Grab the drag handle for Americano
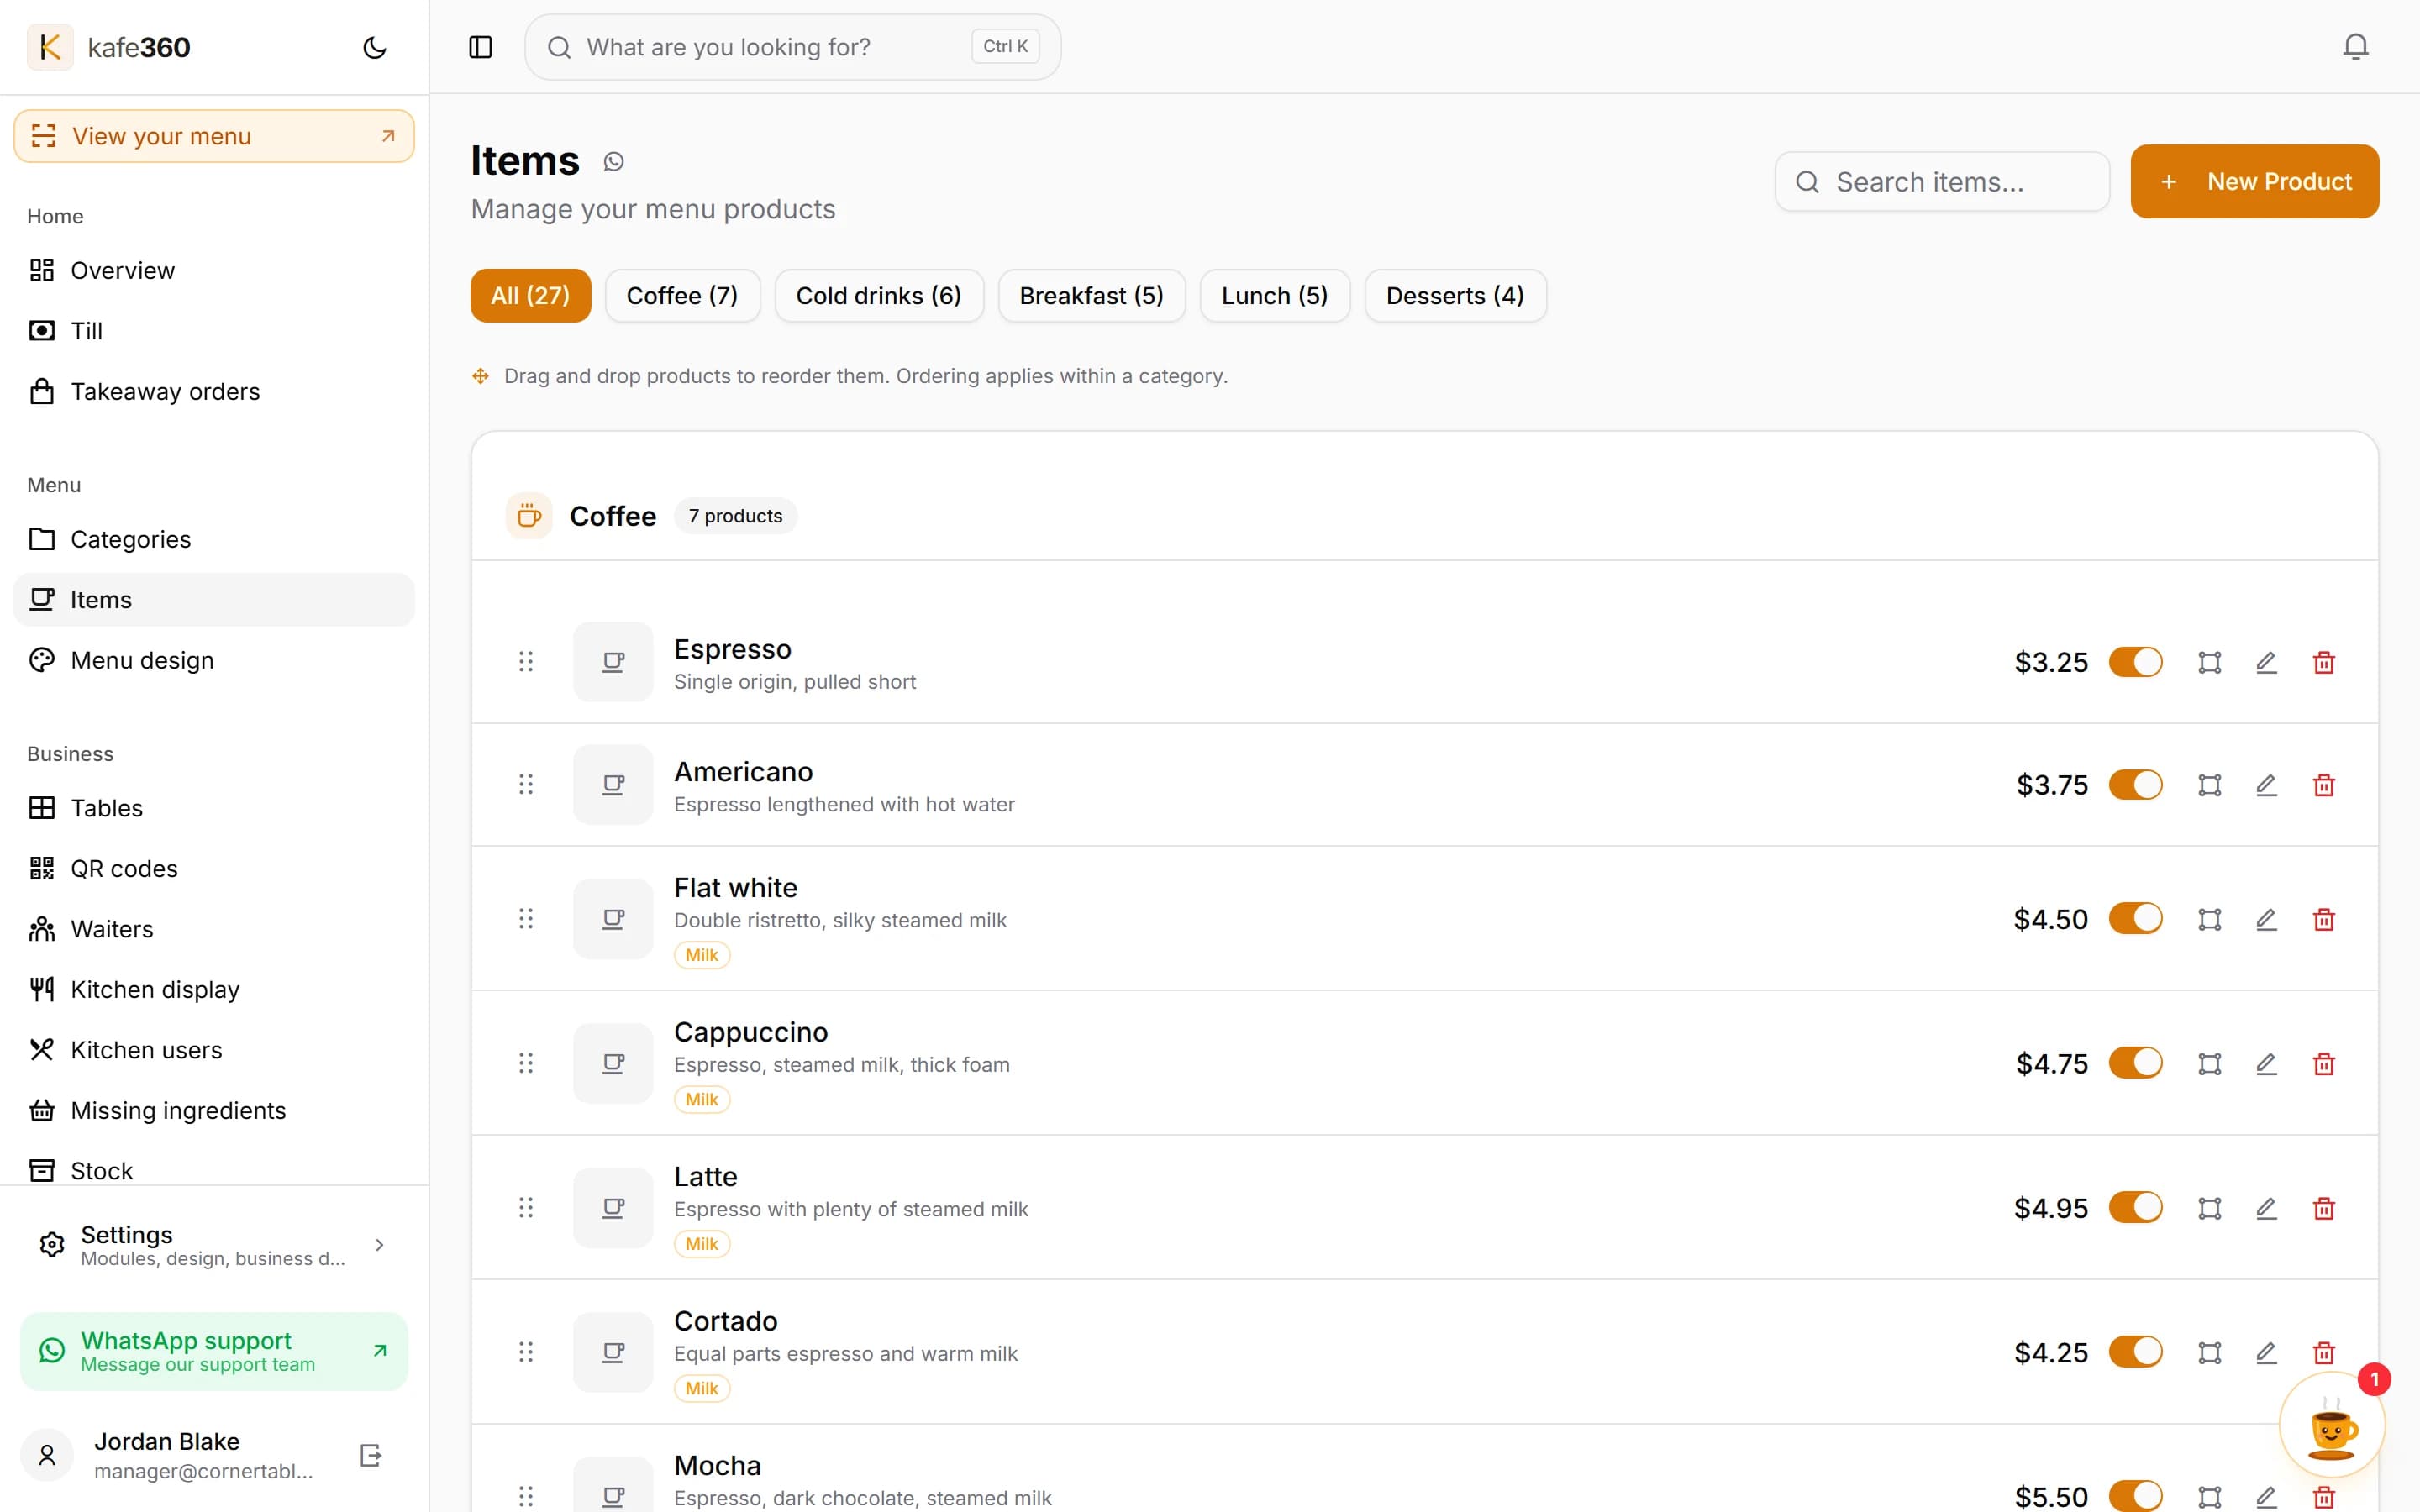The width and height of the screenshot is (2420, 1512). click(526, 785)
